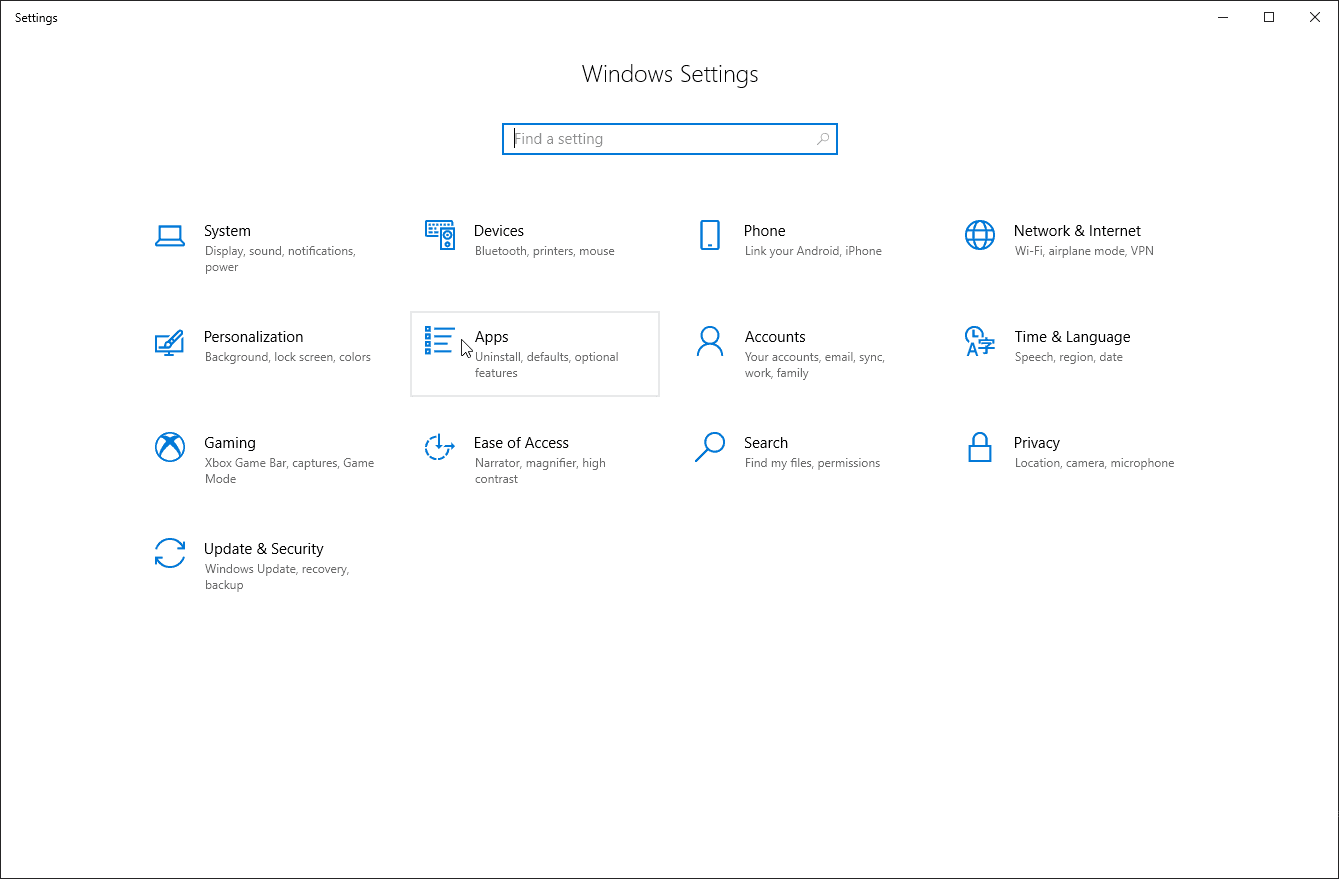This screenshot has width=1339, height=879.
Task: Click the Network & Internet globe icon
Action: pos(980,235)
